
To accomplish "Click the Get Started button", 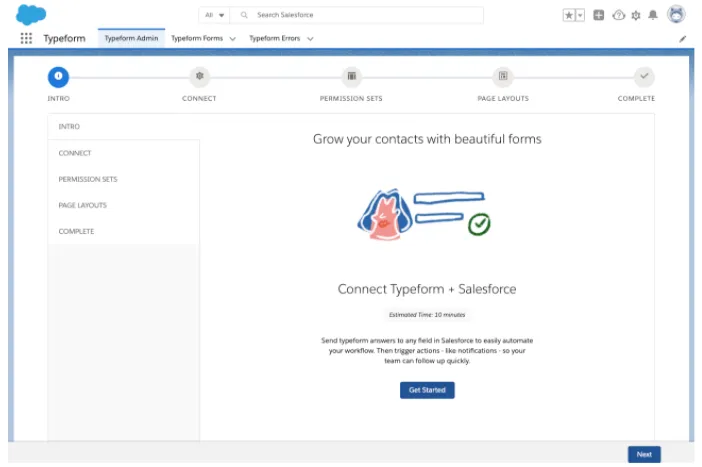I will 427,390.
